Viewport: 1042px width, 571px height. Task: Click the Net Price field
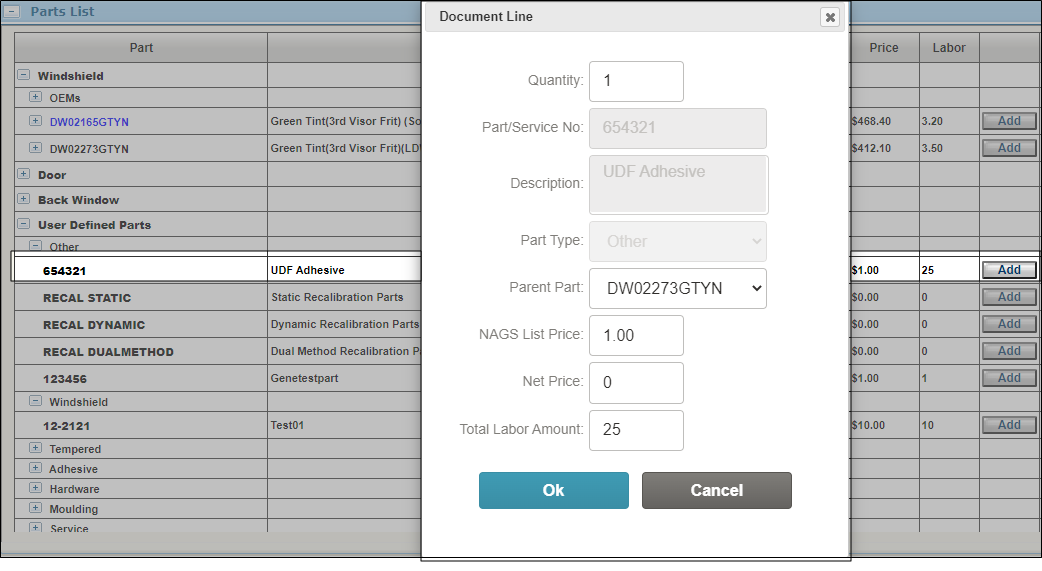click(636, 383)
